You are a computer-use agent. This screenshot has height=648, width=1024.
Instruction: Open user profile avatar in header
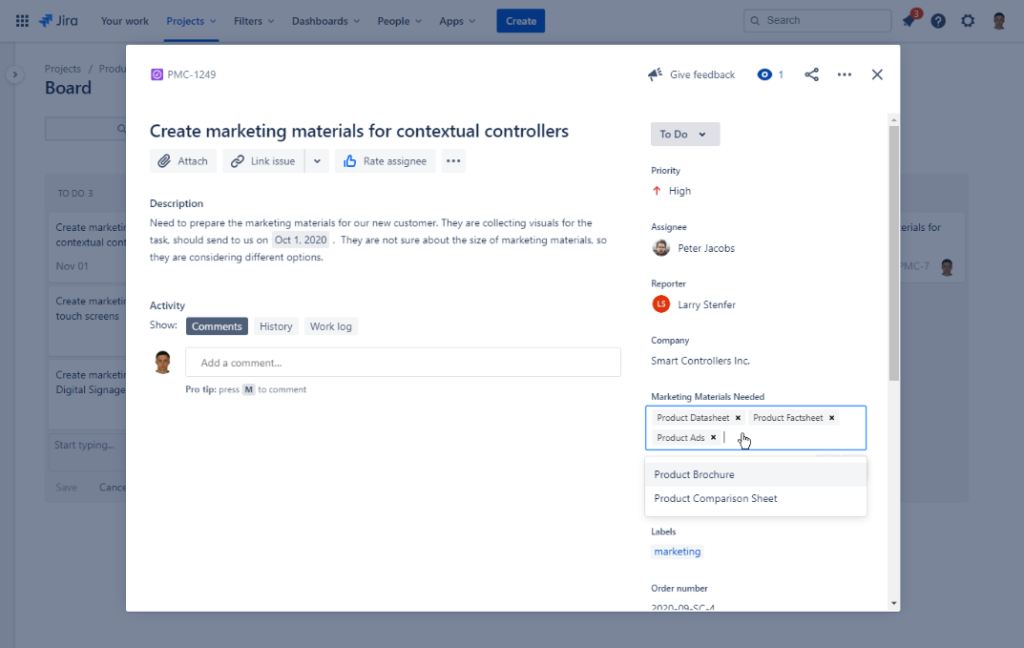999,21
